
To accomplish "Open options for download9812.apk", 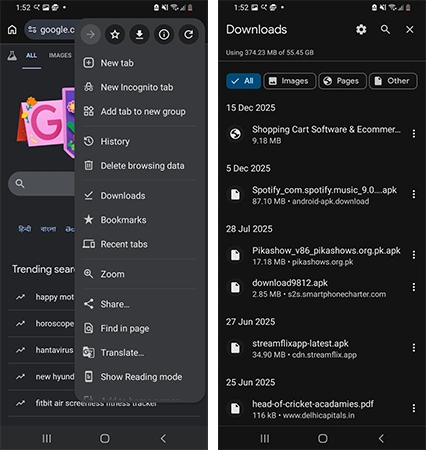I will pyautogui.click(x=414, y=287).
